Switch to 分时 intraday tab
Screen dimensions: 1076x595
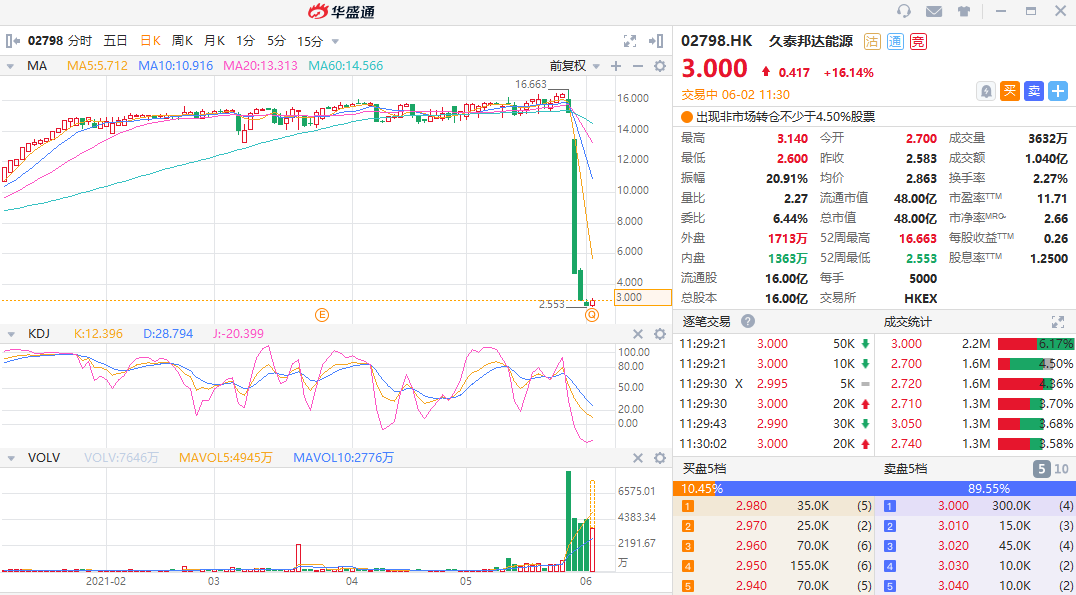click(80, 41)
